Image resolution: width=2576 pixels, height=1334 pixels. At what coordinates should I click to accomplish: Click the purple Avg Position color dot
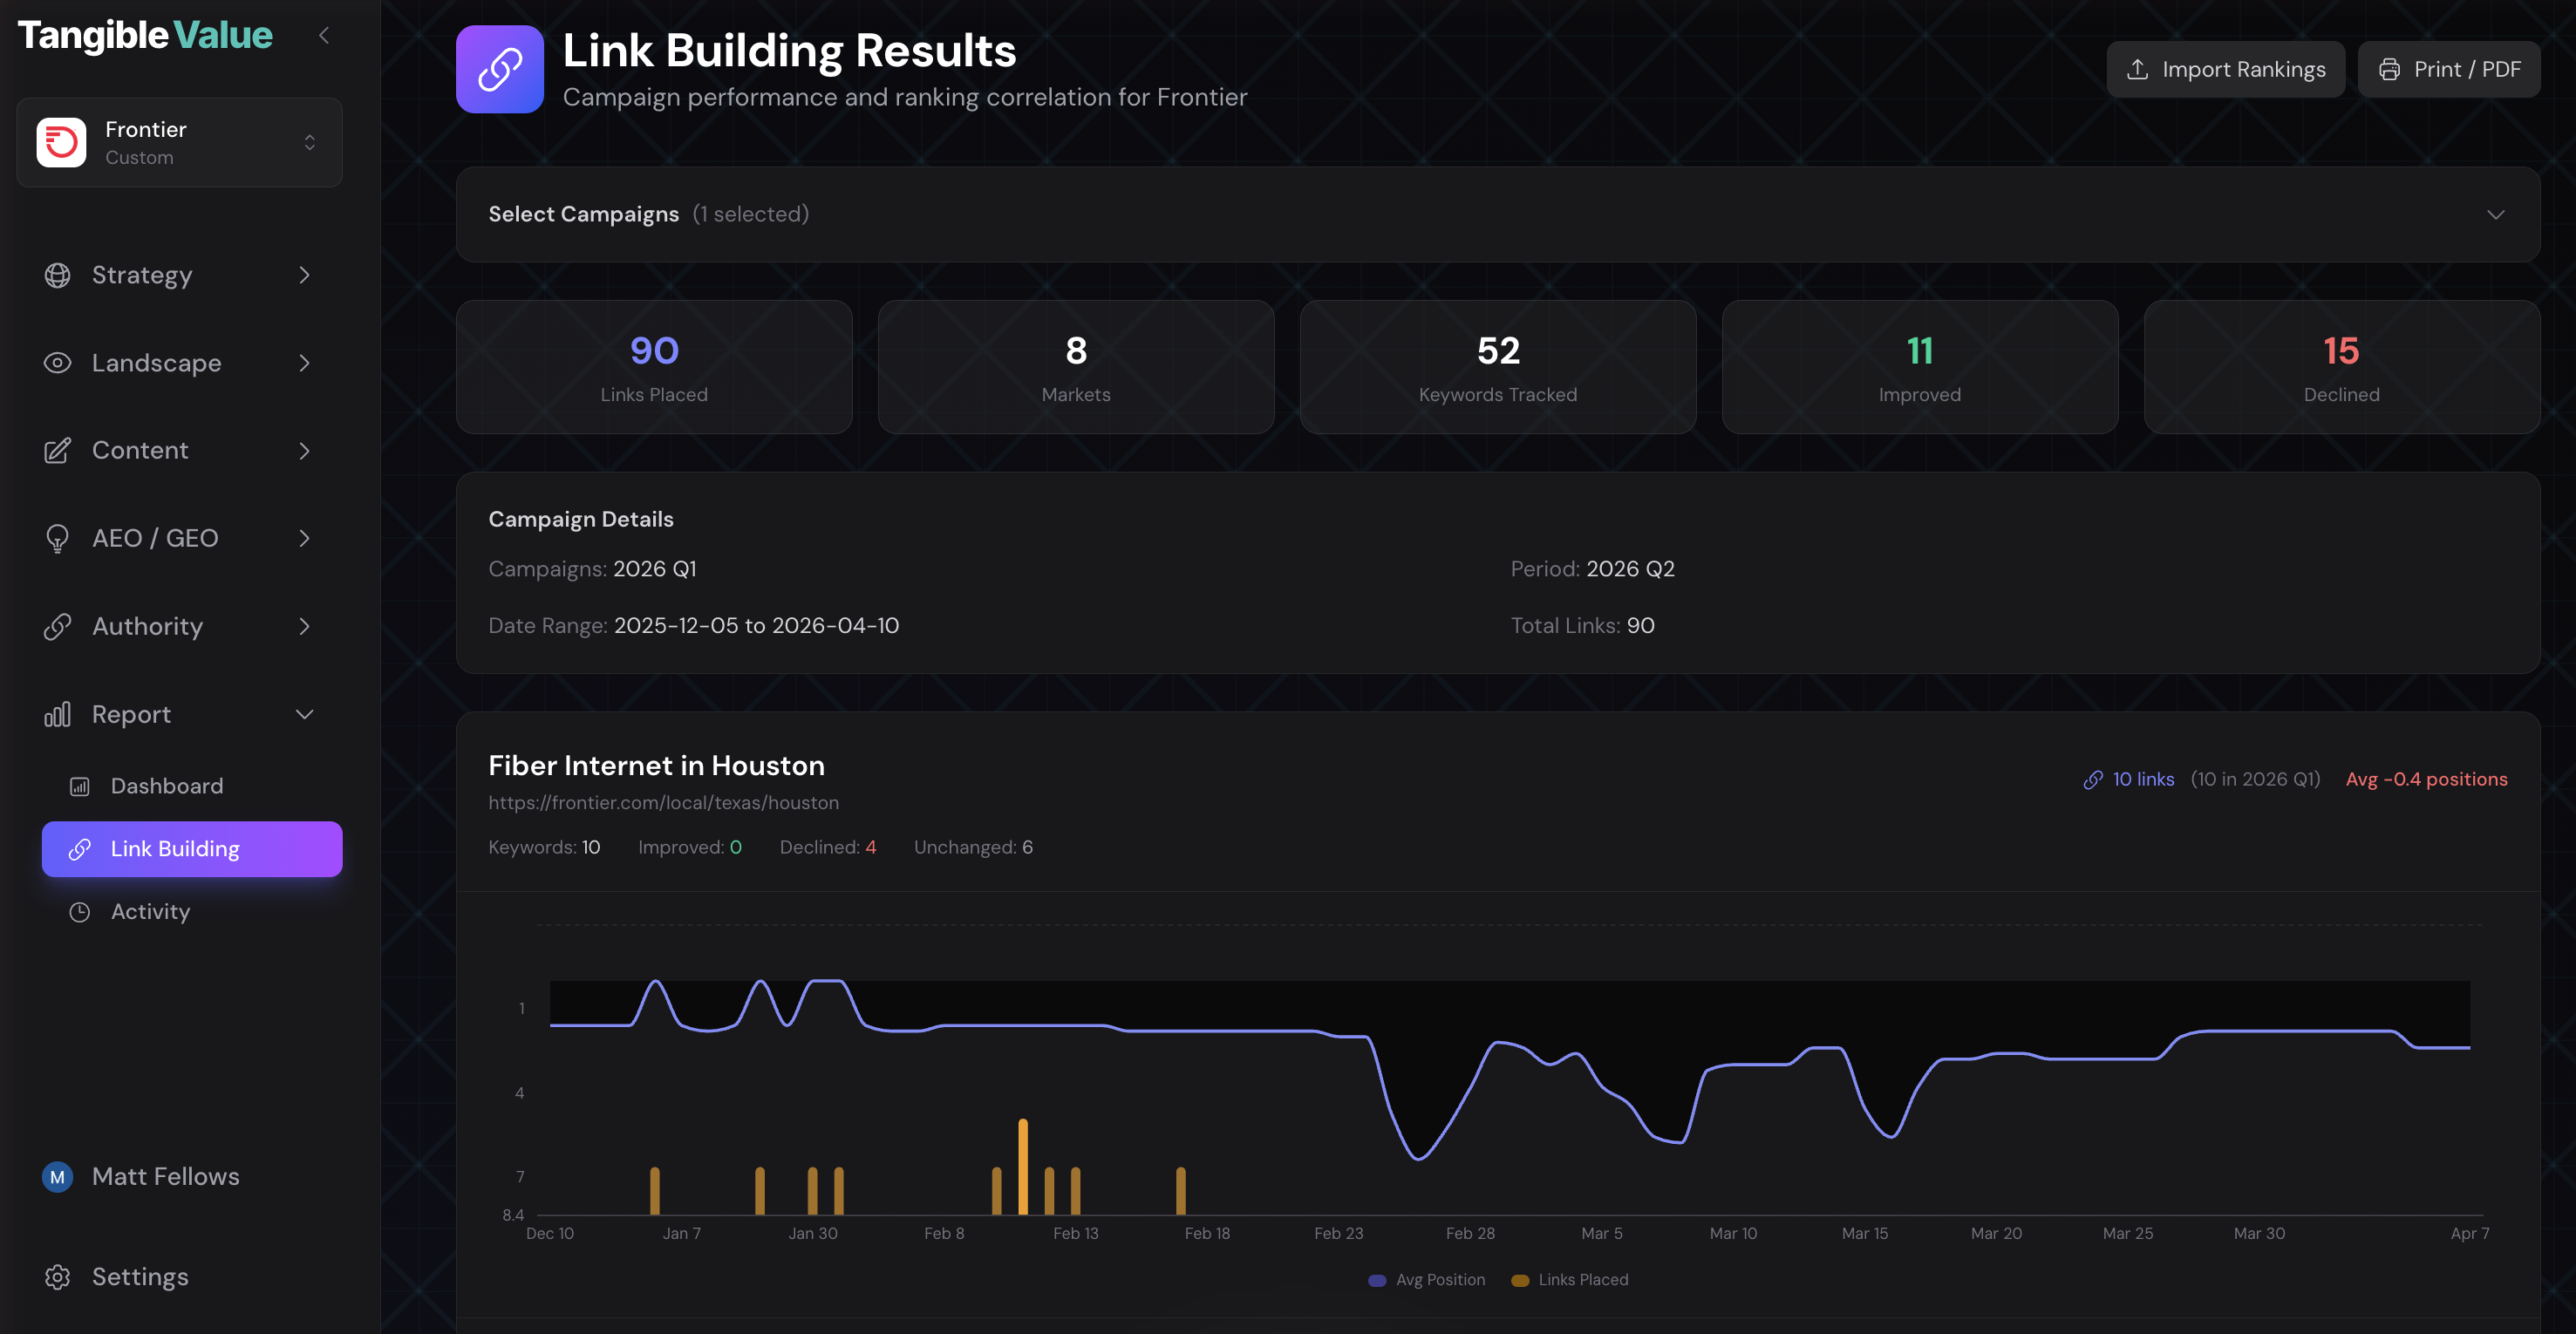(1377, 1280)
